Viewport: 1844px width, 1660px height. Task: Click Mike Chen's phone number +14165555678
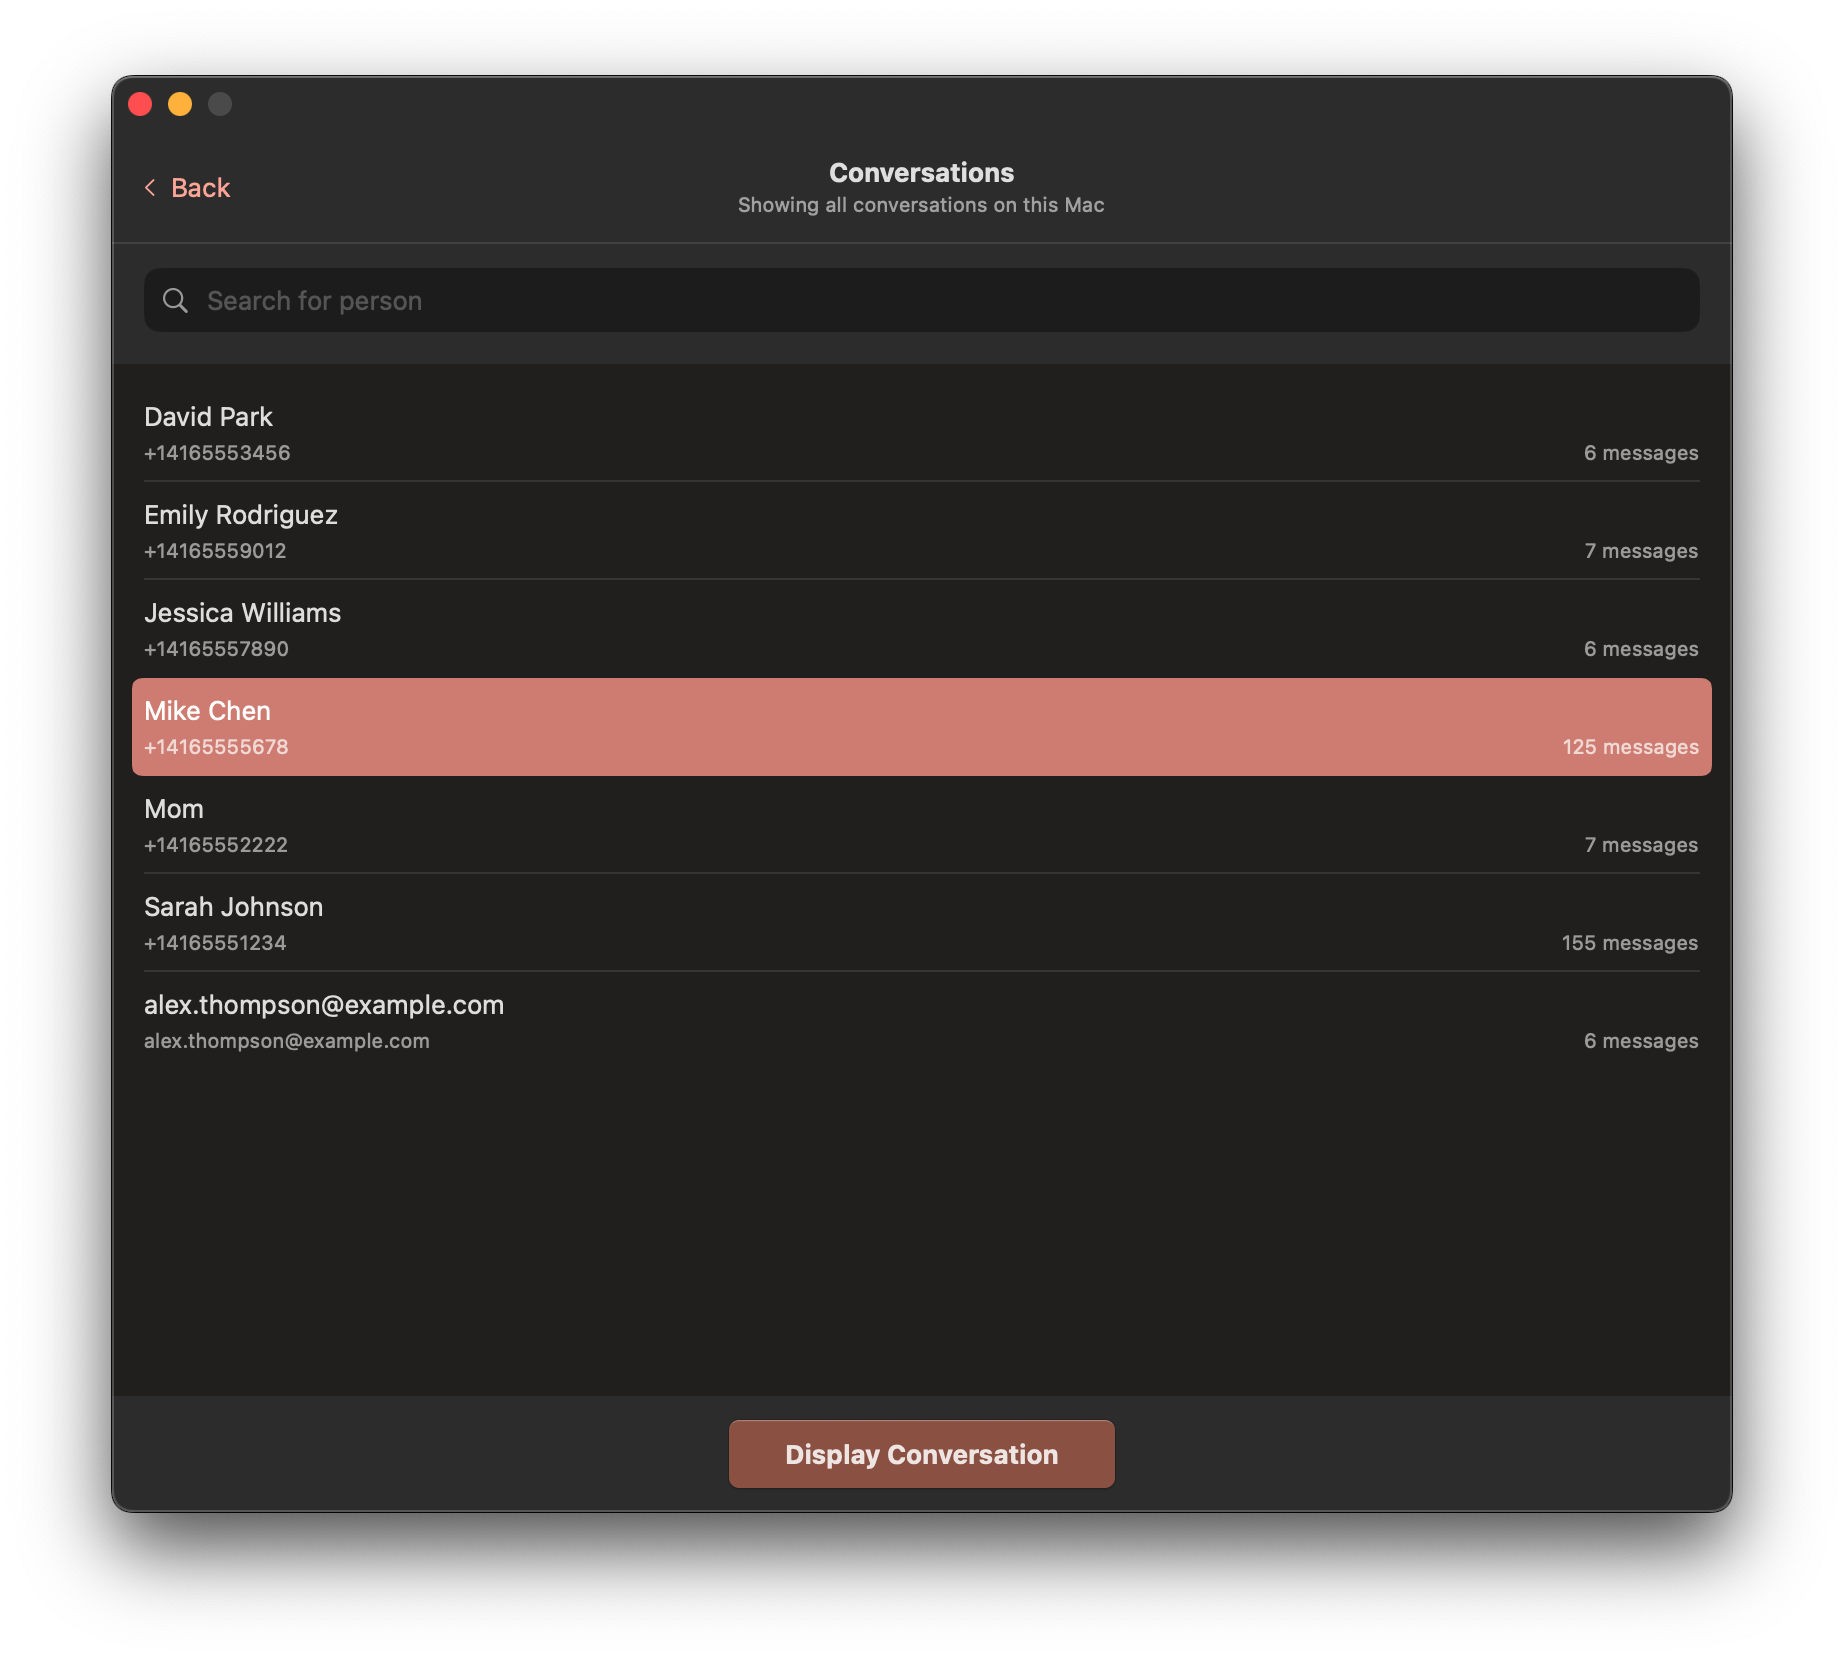pos(216,746)
